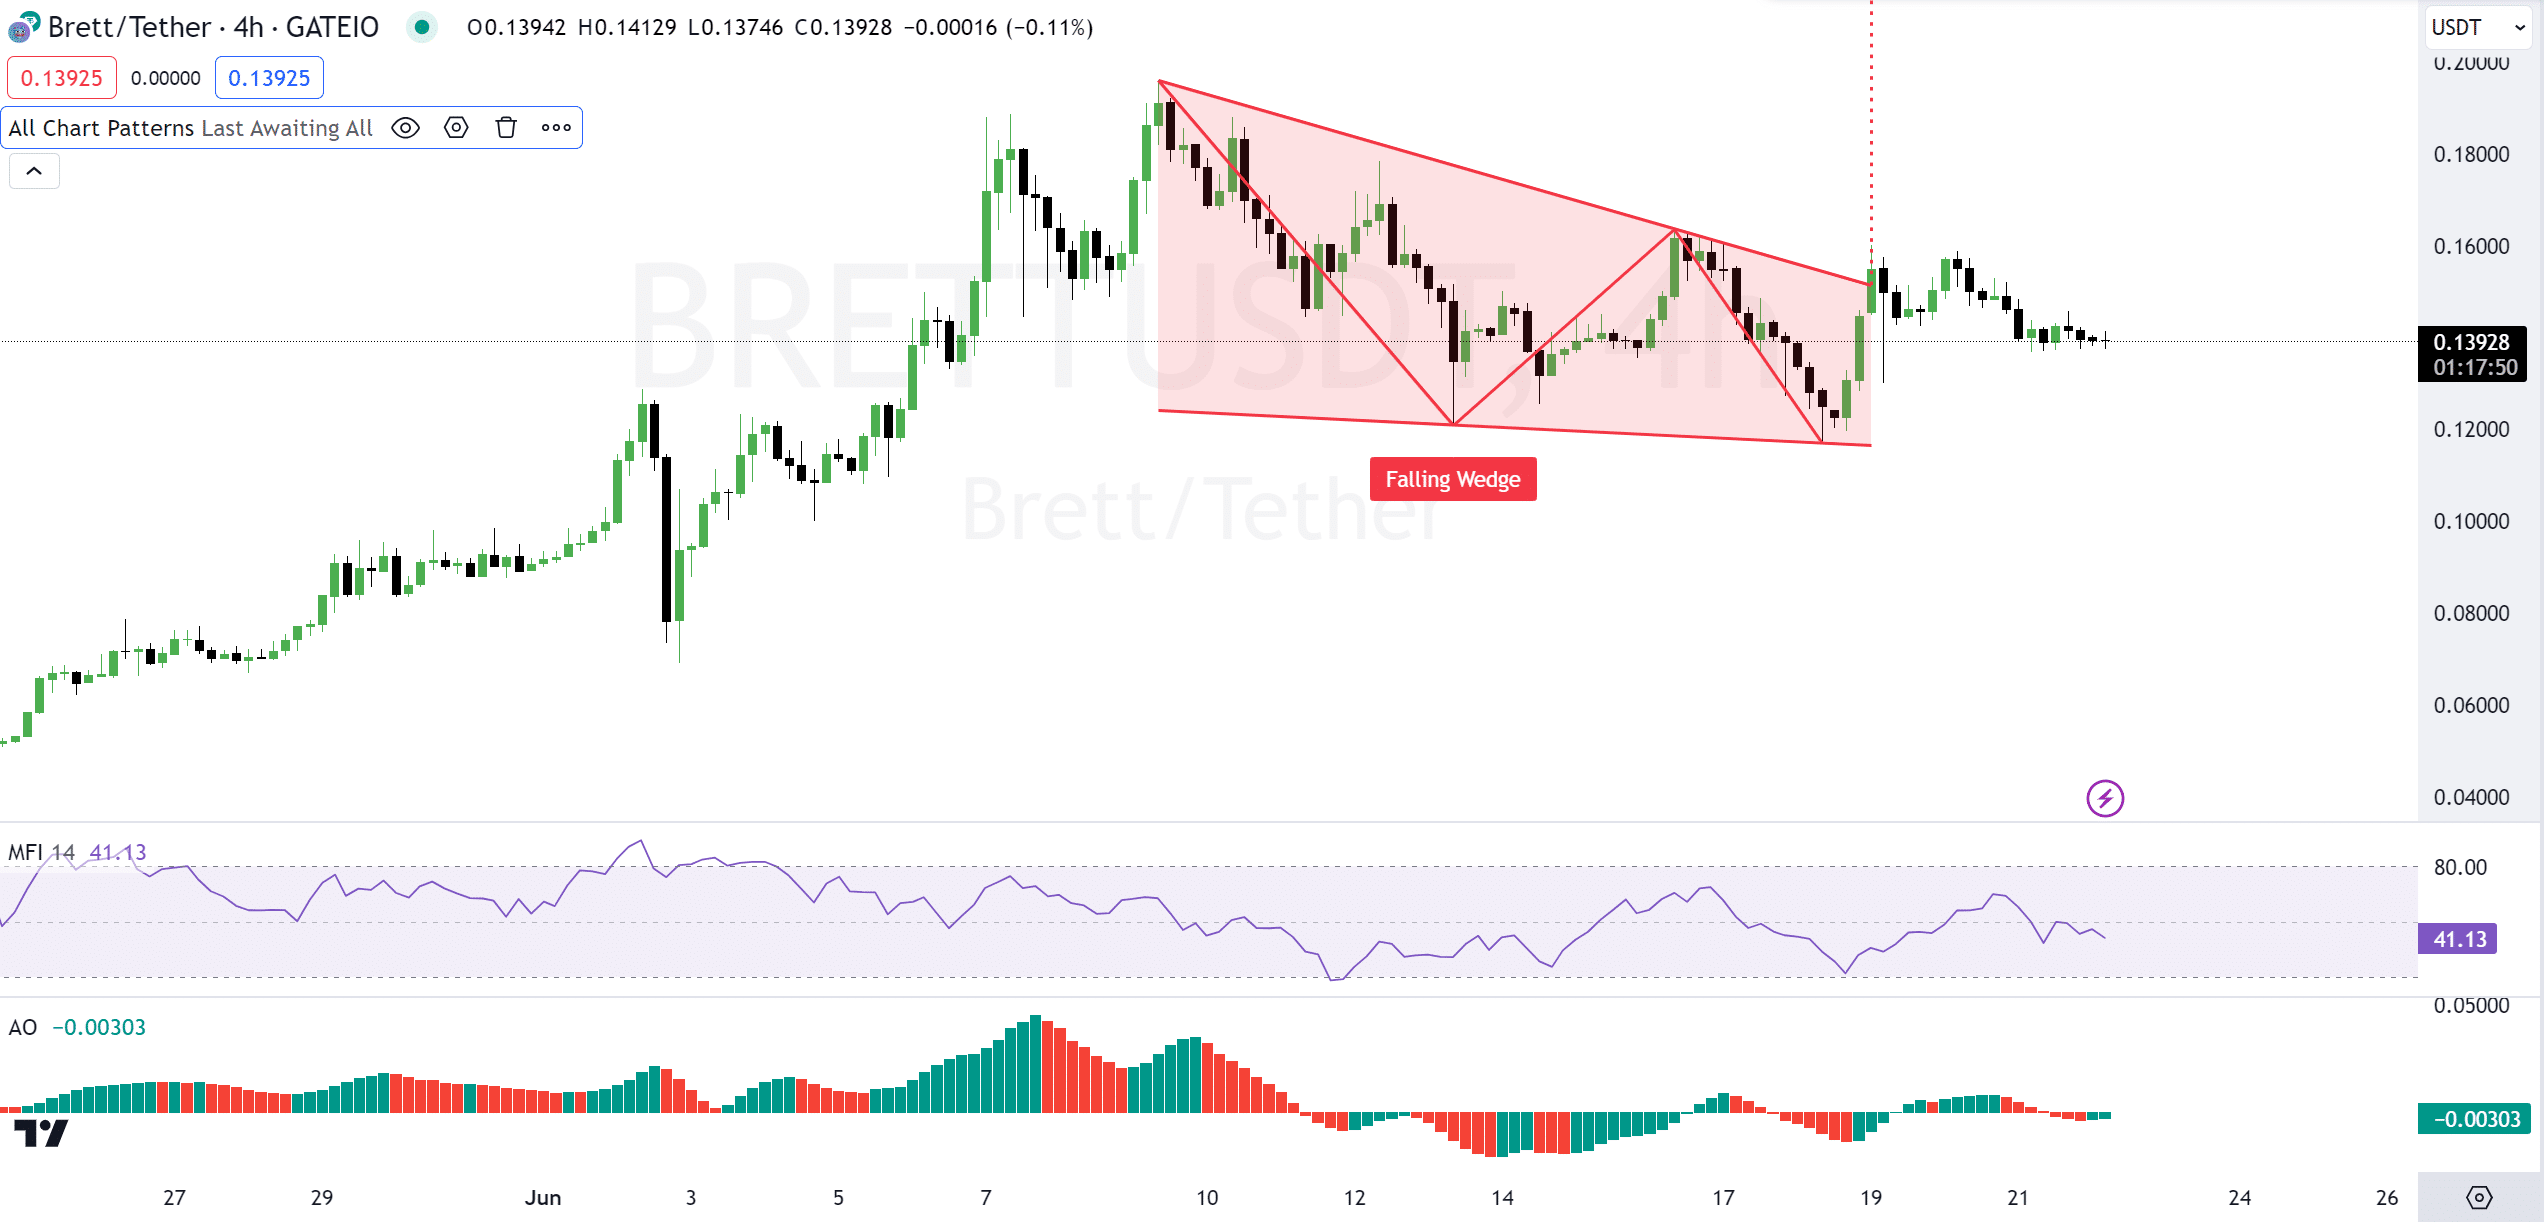Delete the All Chart Patterns indicator
Image resolution: width=2544 pixels, height=1222 pixels.
point(506,128)
